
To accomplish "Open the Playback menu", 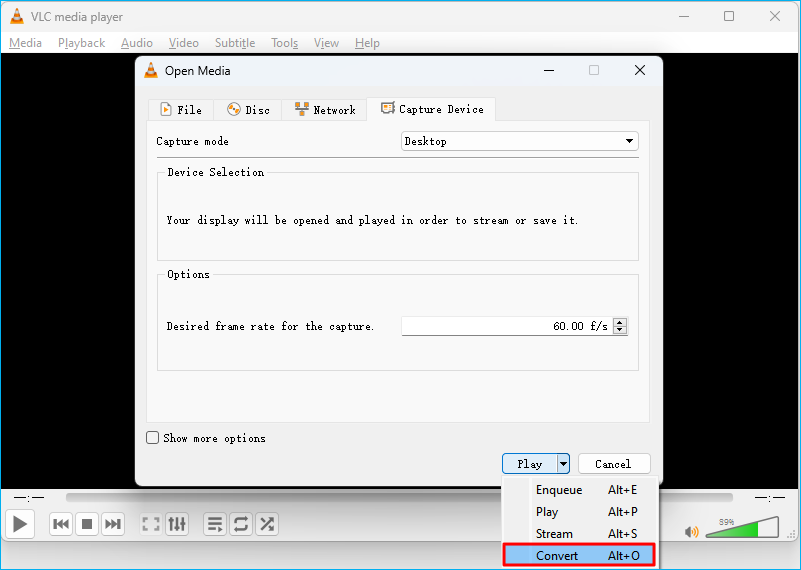I will 82,43.
